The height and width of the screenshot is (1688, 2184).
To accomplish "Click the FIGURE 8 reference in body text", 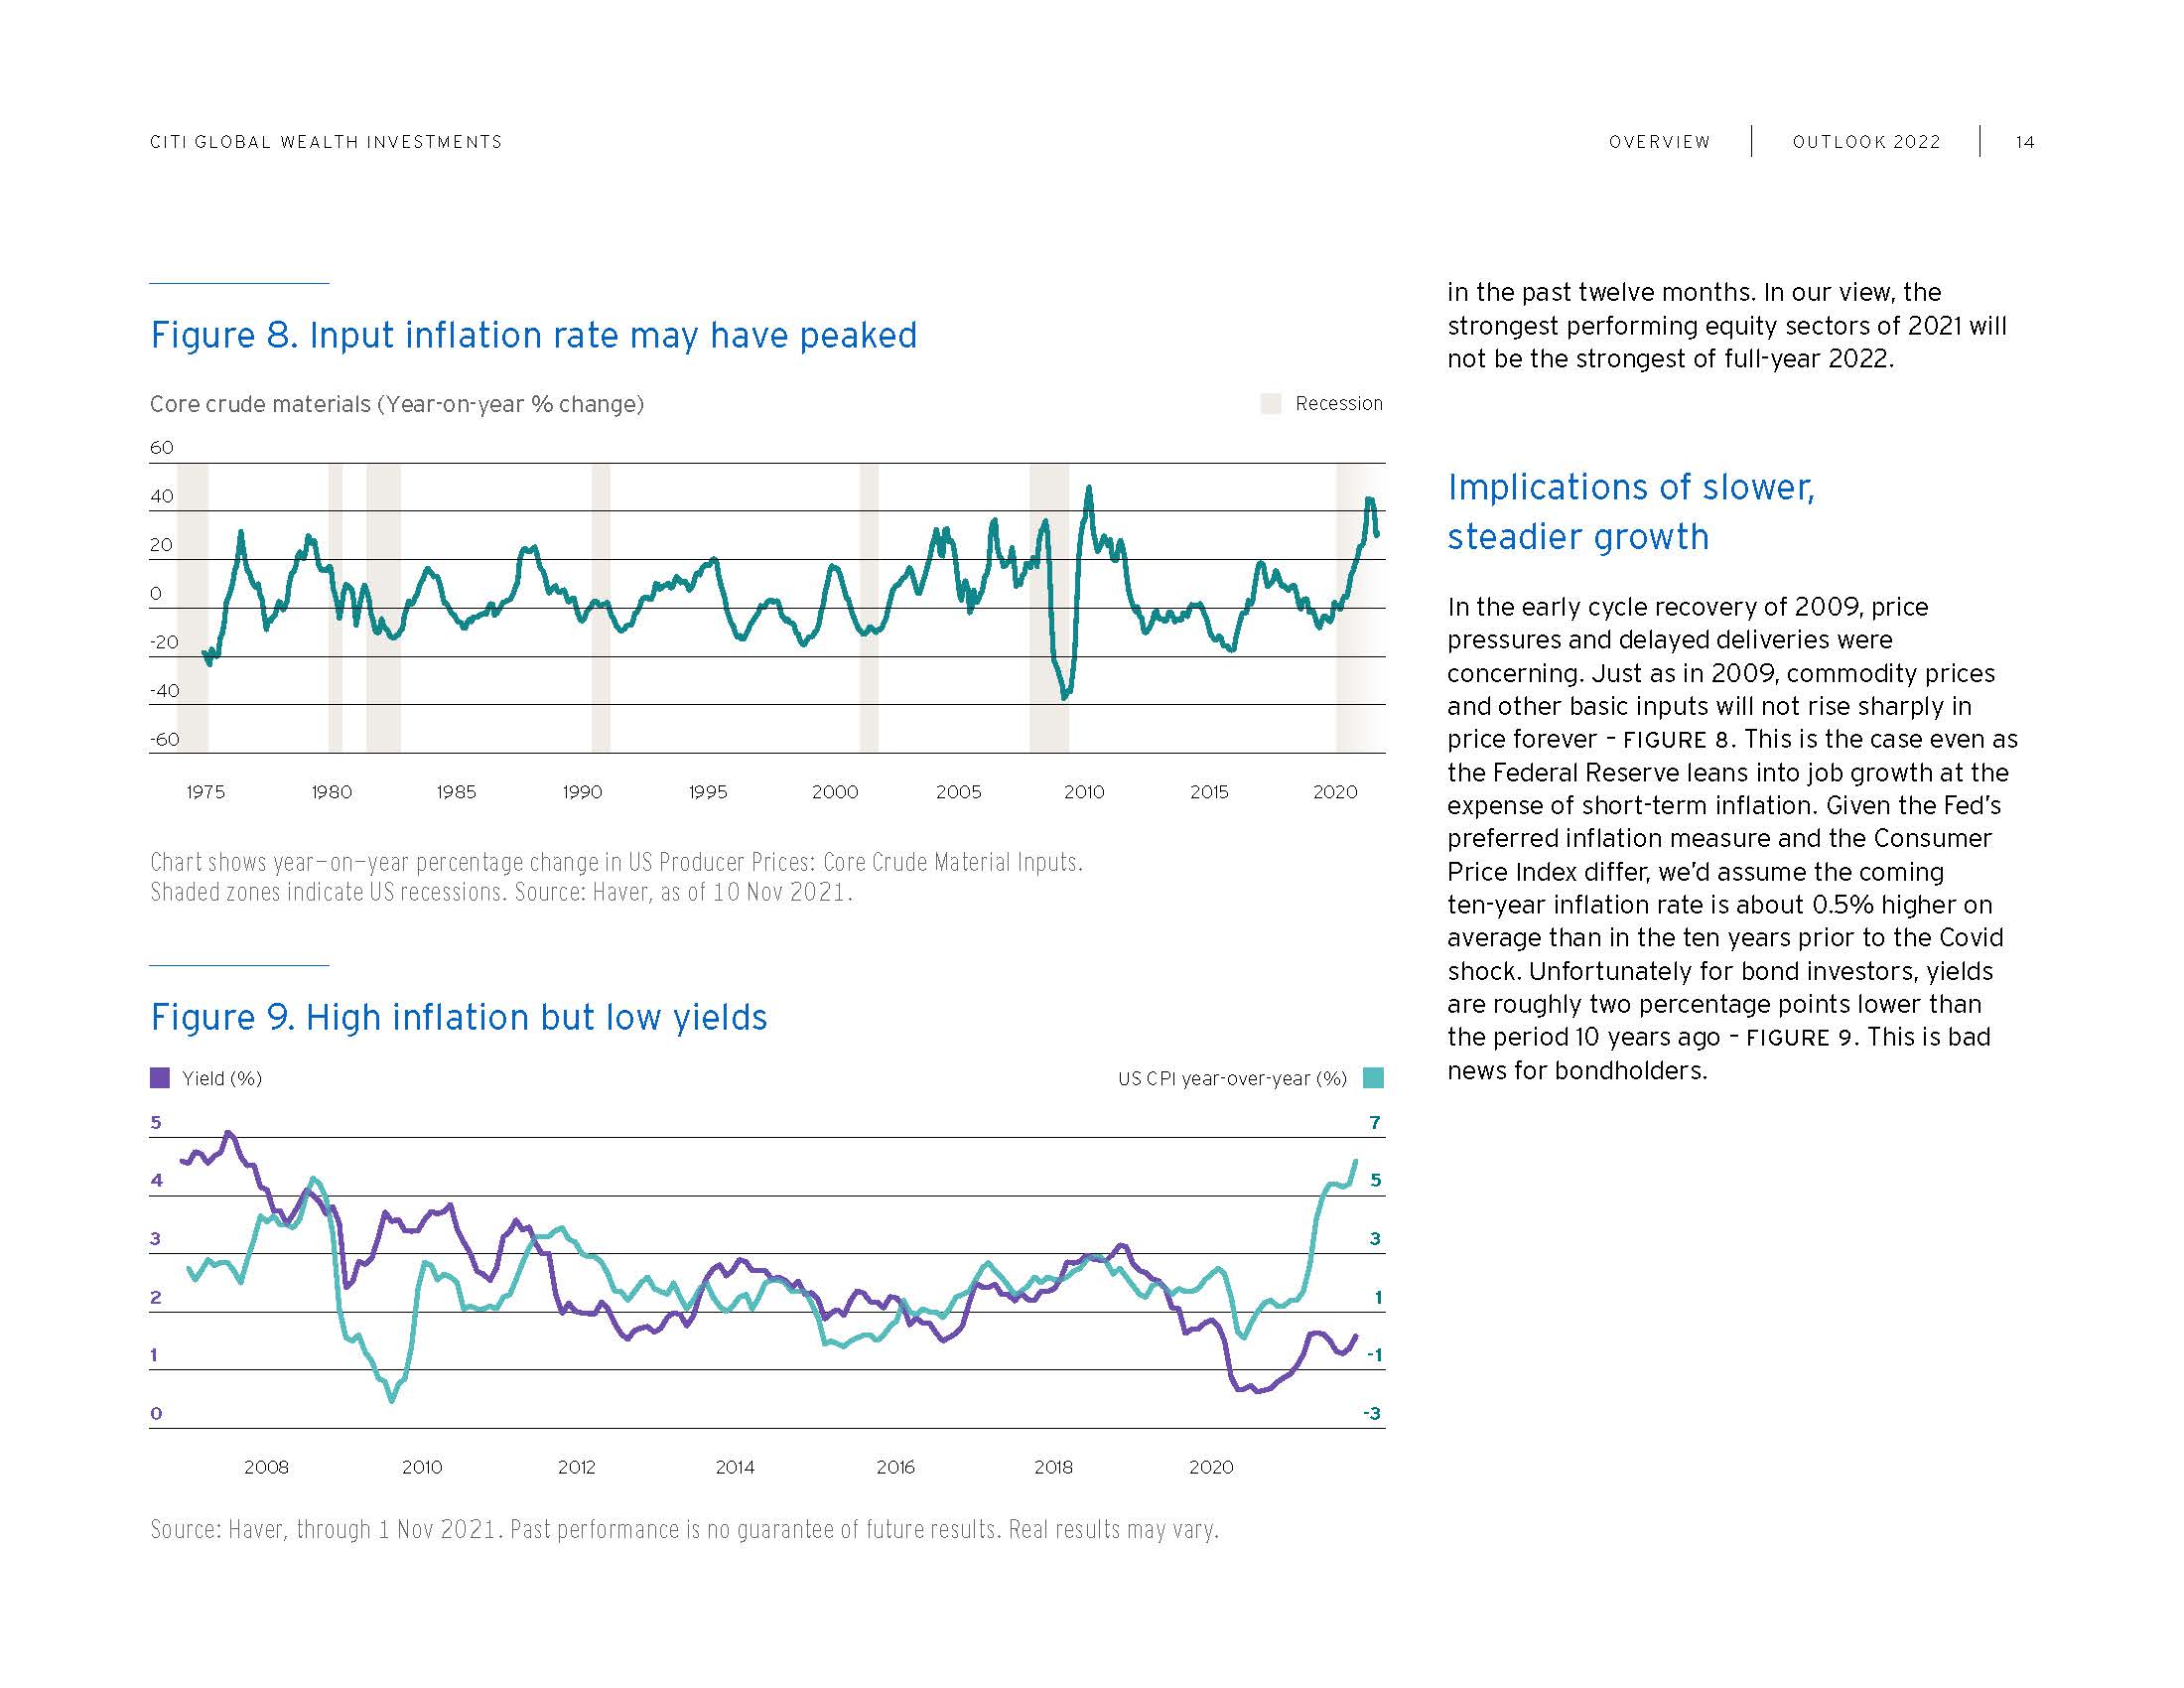I will click(1676, 741).
